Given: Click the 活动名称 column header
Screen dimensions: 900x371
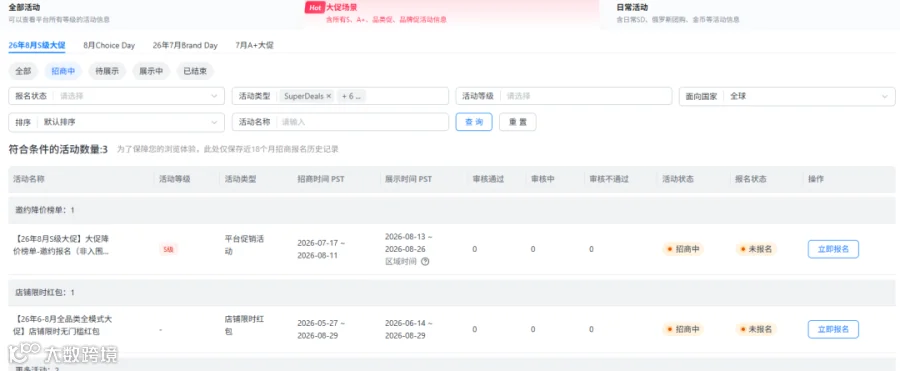Looking at the screenshot, I should coord(29,179).
